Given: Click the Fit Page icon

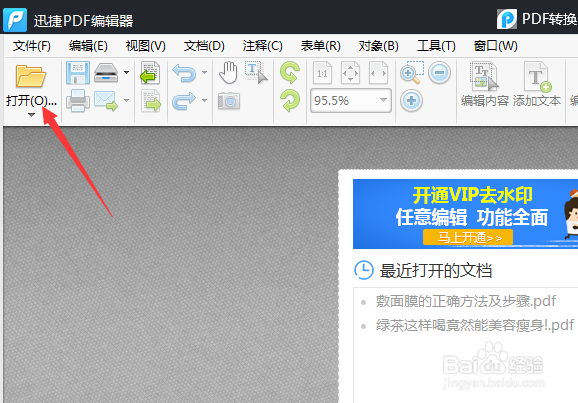Looking at the screenshot, I should tap(350, 73).
